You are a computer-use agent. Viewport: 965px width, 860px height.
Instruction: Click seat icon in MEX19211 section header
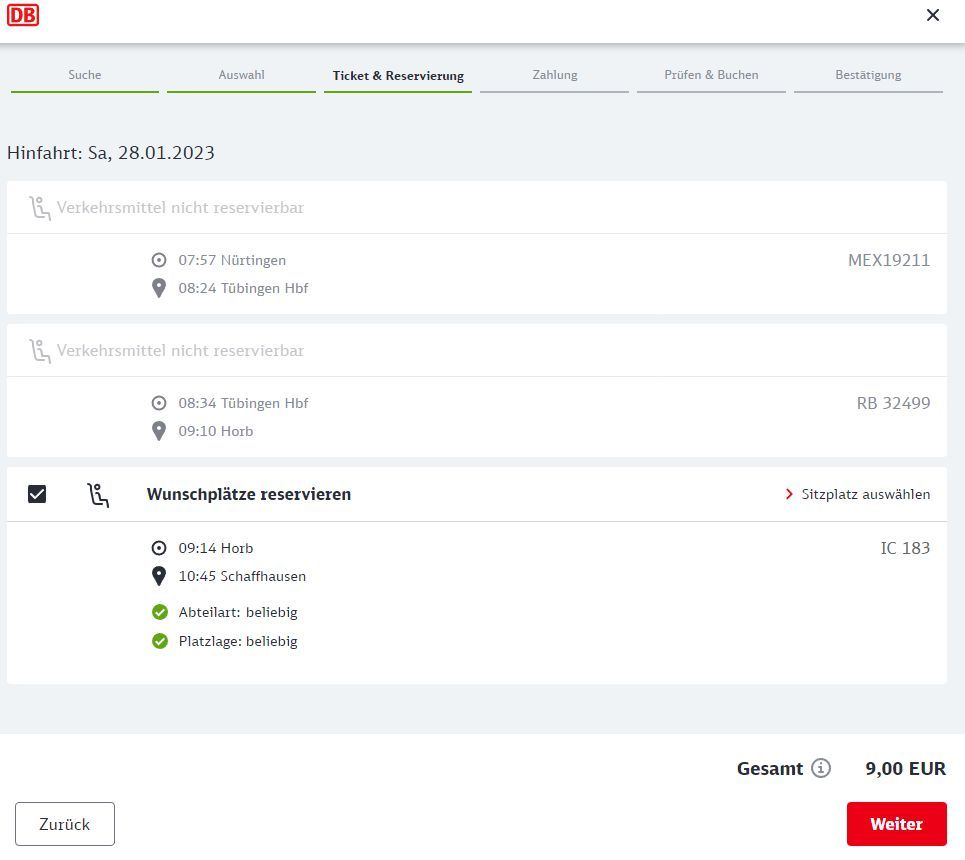40,208
